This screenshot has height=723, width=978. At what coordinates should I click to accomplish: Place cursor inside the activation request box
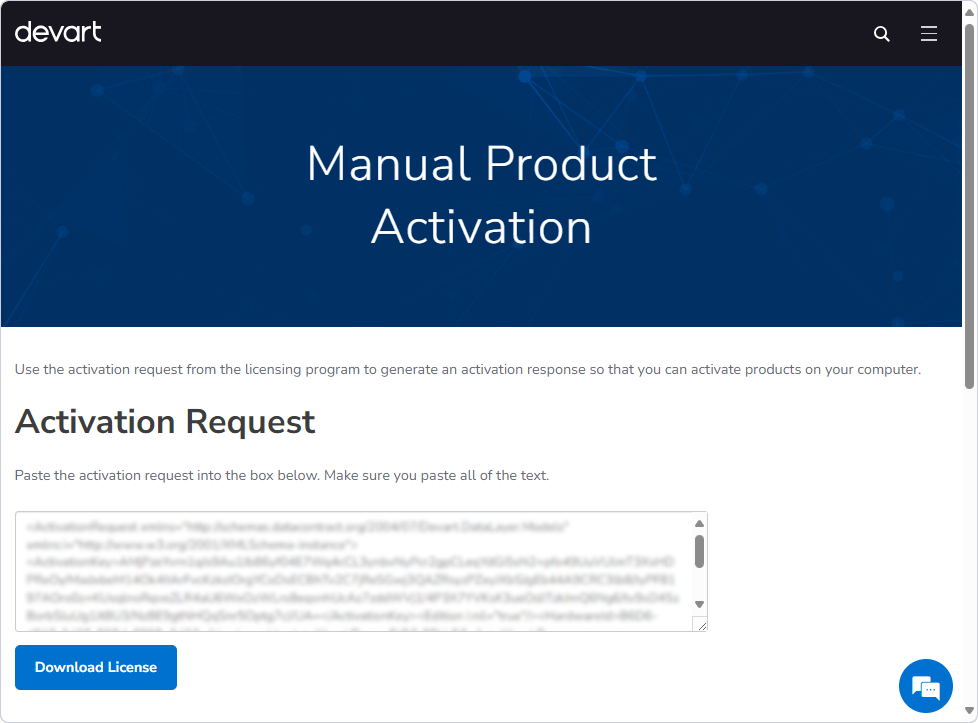click(350, 570)
